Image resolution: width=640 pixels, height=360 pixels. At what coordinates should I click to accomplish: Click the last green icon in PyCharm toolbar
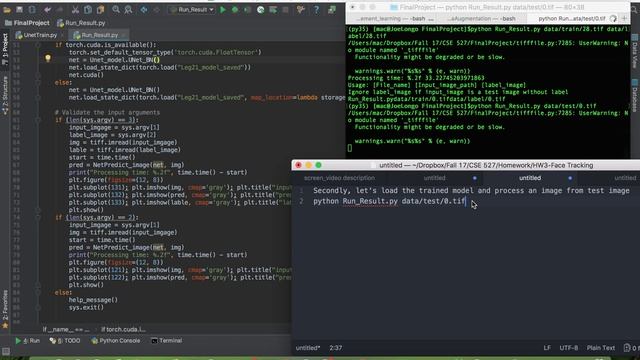click(331, 9)
